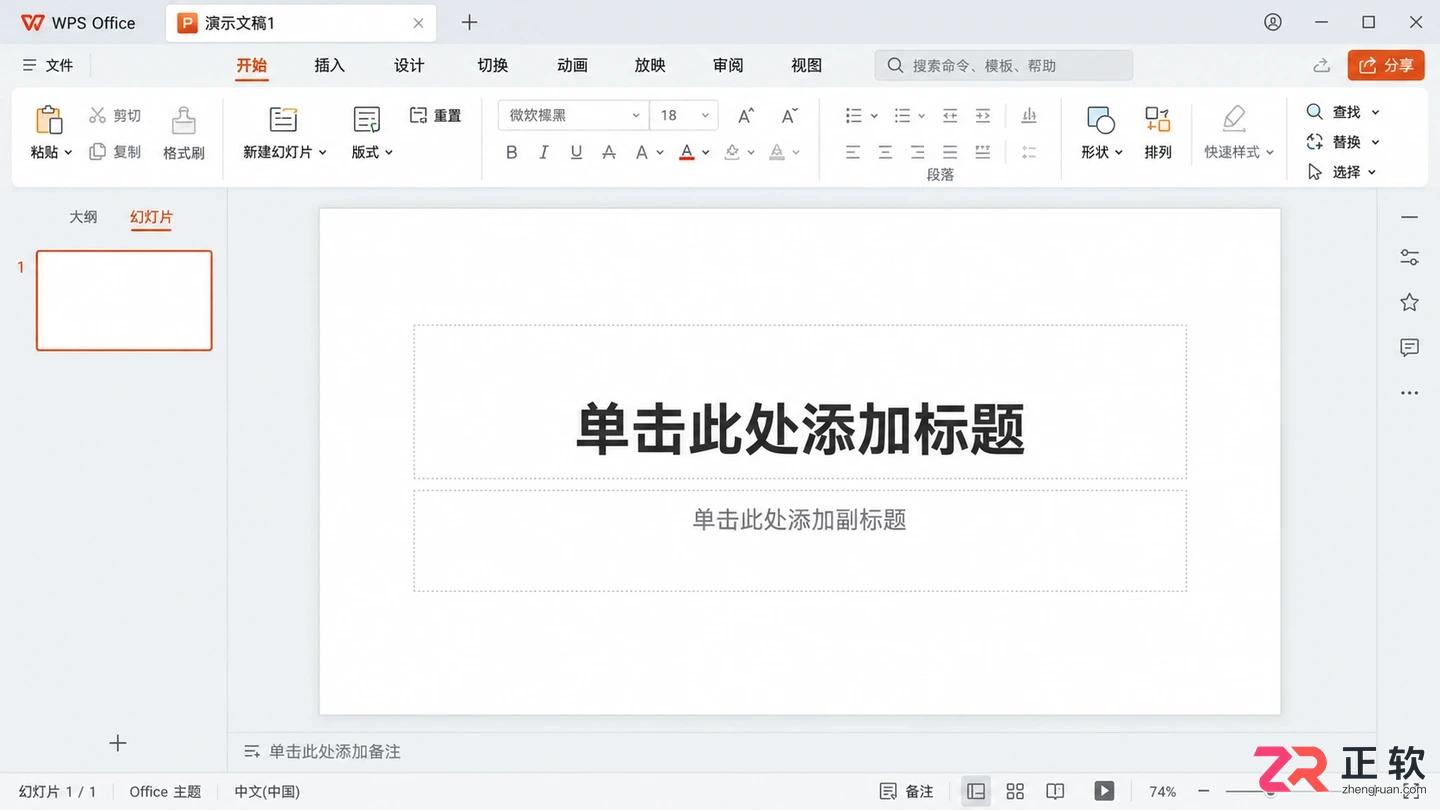Viewport: 1440px width, 810px height.
Task: Align text to the left
Action: pos(853,152)
